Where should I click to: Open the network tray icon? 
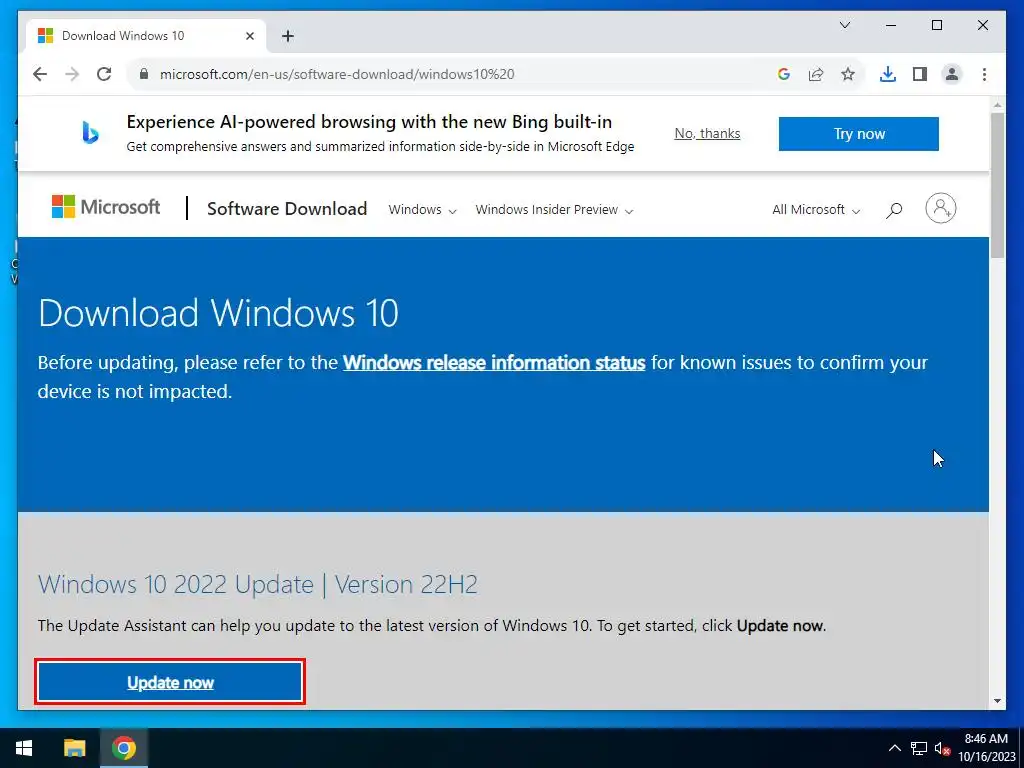click(919, 748)
